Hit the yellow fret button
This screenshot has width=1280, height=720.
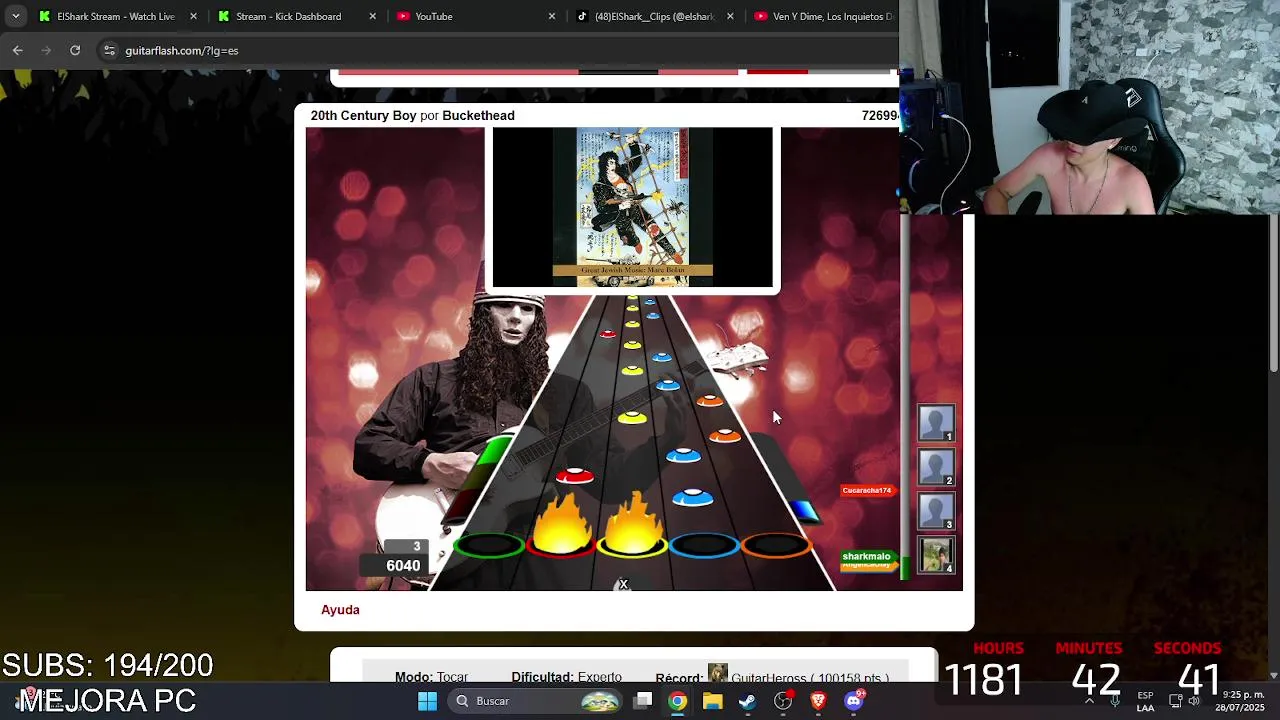632,545
